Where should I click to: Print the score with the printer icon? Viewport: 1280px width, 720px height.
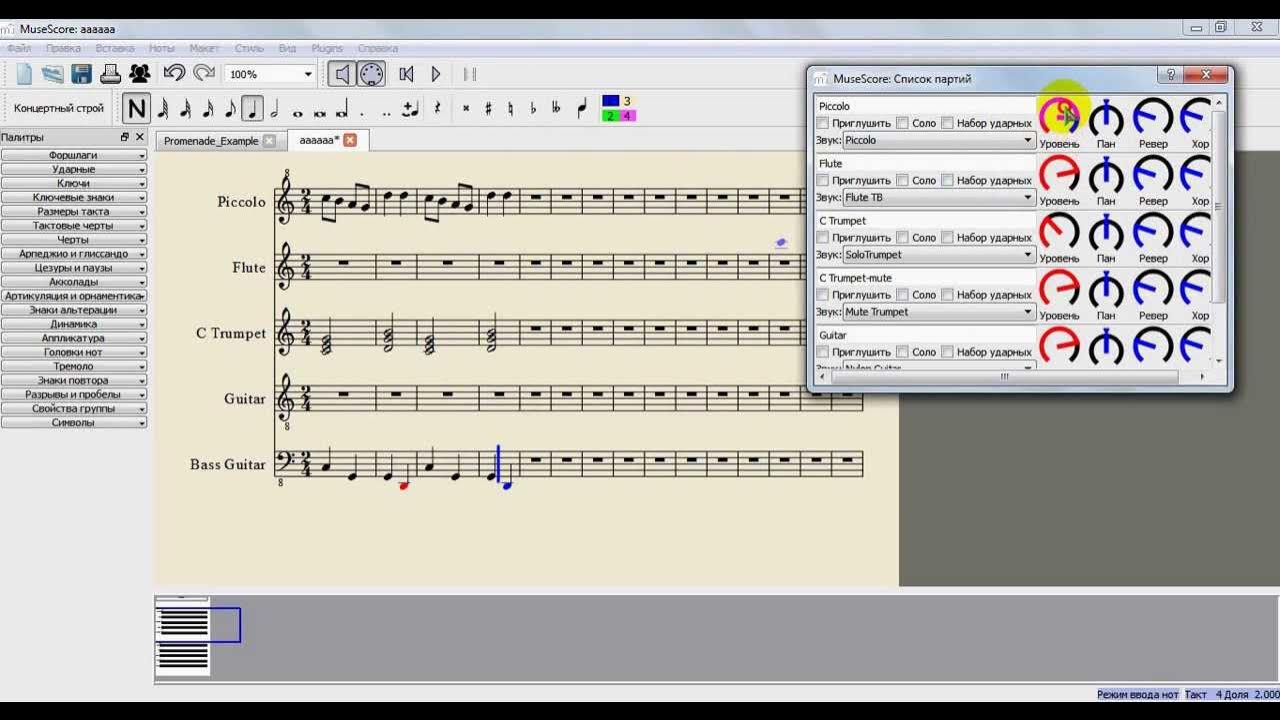point(110,74)
